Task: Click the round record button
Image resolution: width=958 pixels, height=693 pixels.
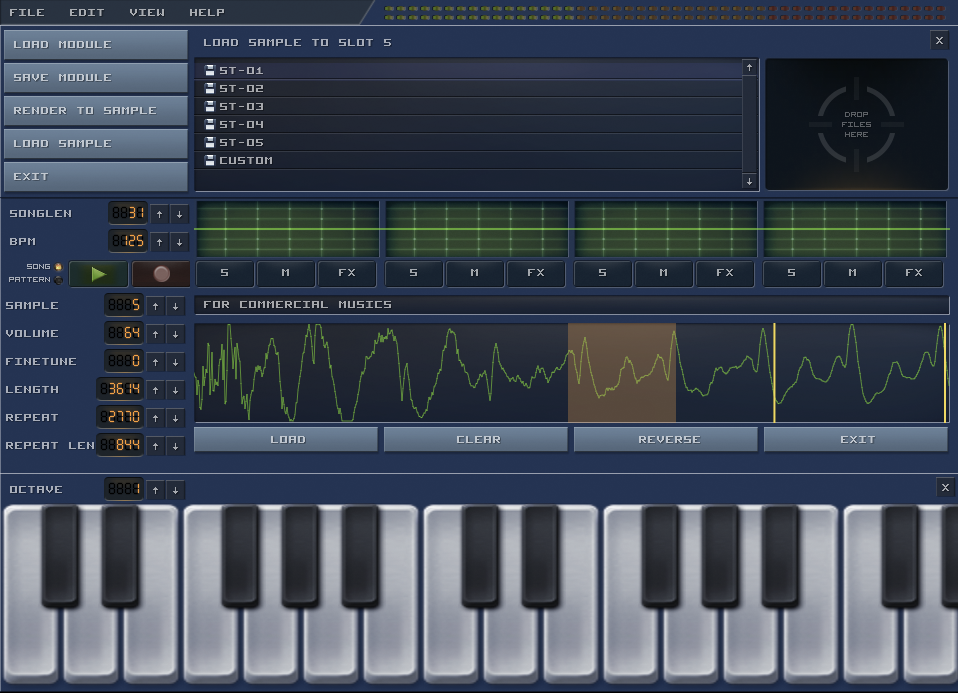Action: pos(161,273)
